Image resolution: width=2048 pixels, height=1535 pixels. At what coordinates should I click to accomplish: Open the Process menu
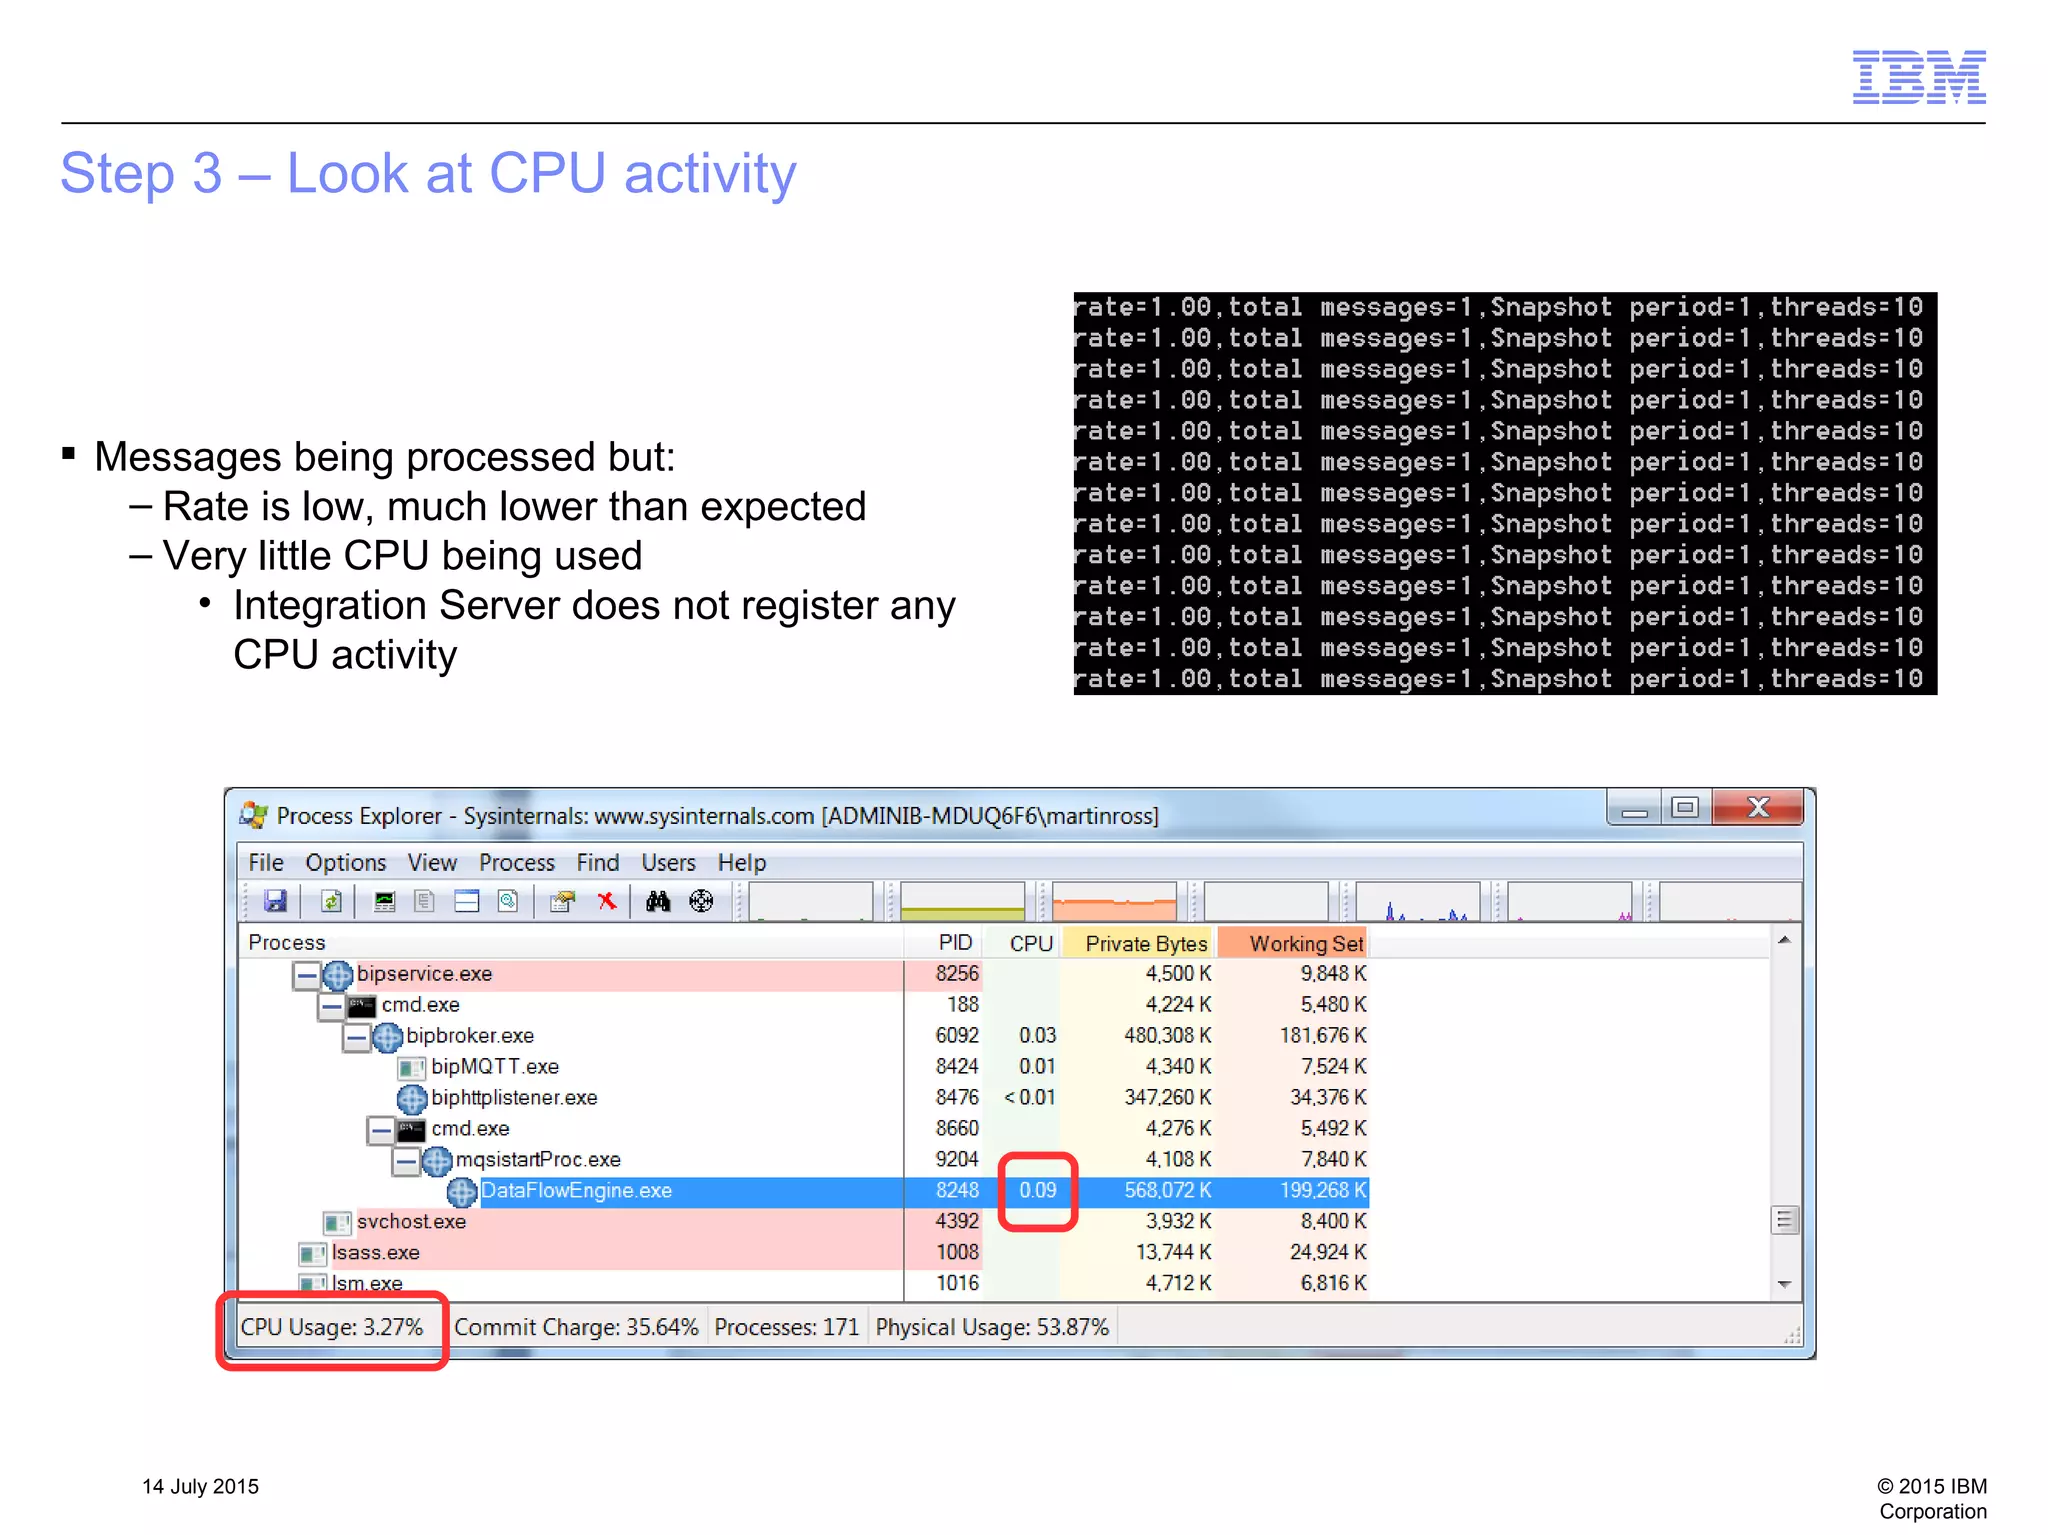(x=517, y=862)
